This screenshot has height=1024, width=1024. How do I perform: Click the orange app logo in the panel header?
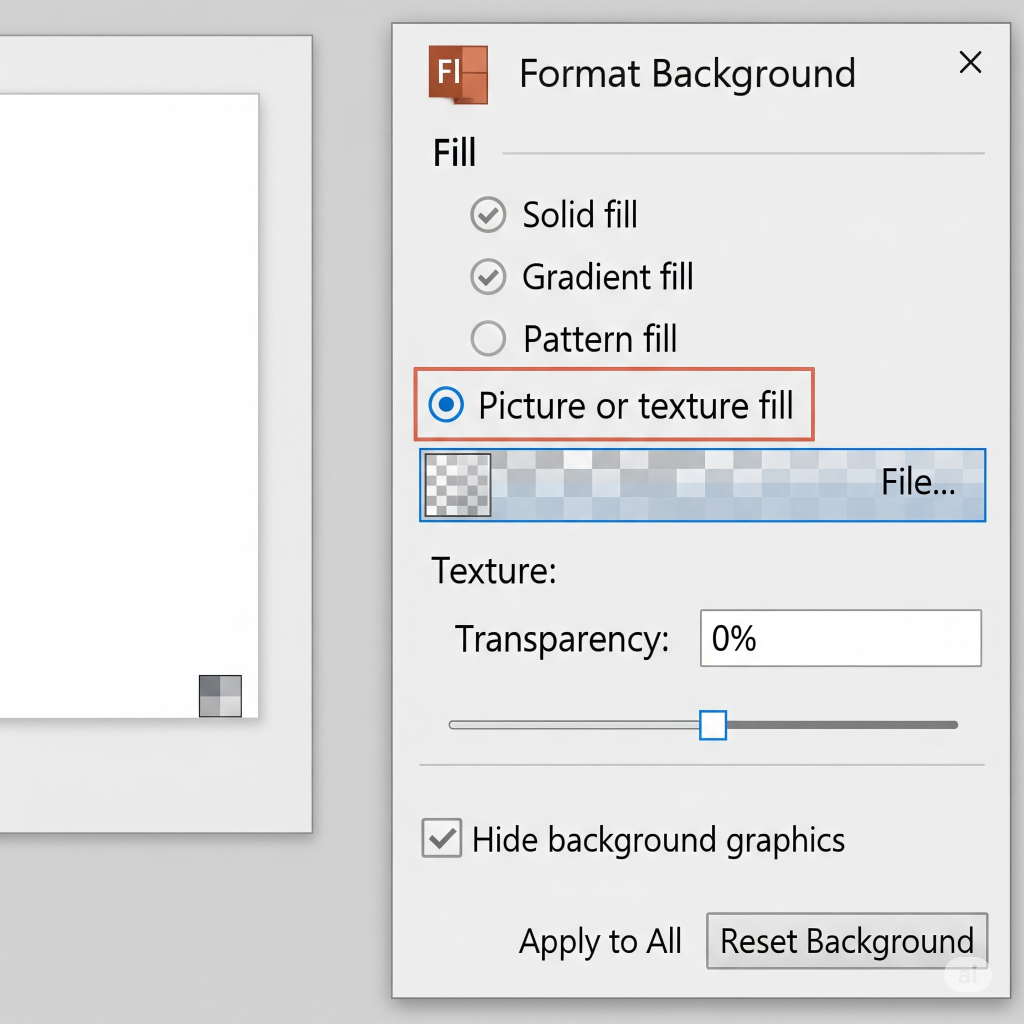[457, 74]
